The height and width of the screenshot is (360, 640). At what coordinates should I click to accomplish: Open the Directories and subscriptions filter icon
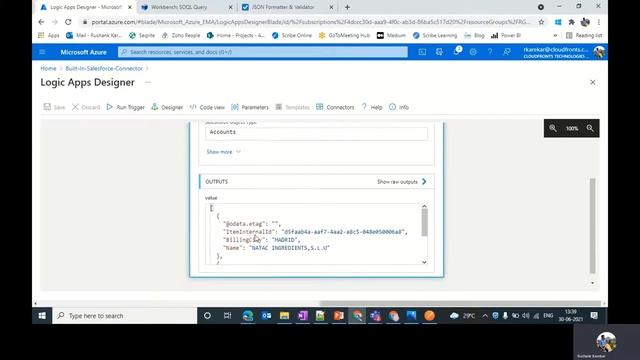click(x=439, y=52)
